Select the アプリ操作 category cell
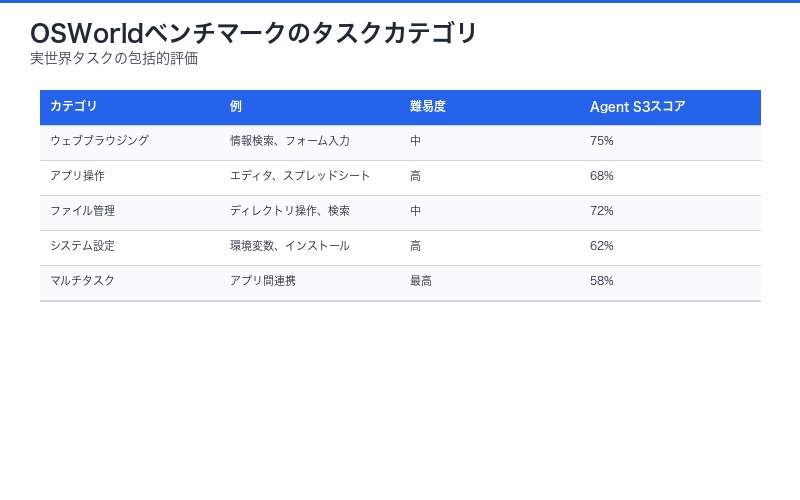Screen dimensions: 800x500 click(77, 176)
